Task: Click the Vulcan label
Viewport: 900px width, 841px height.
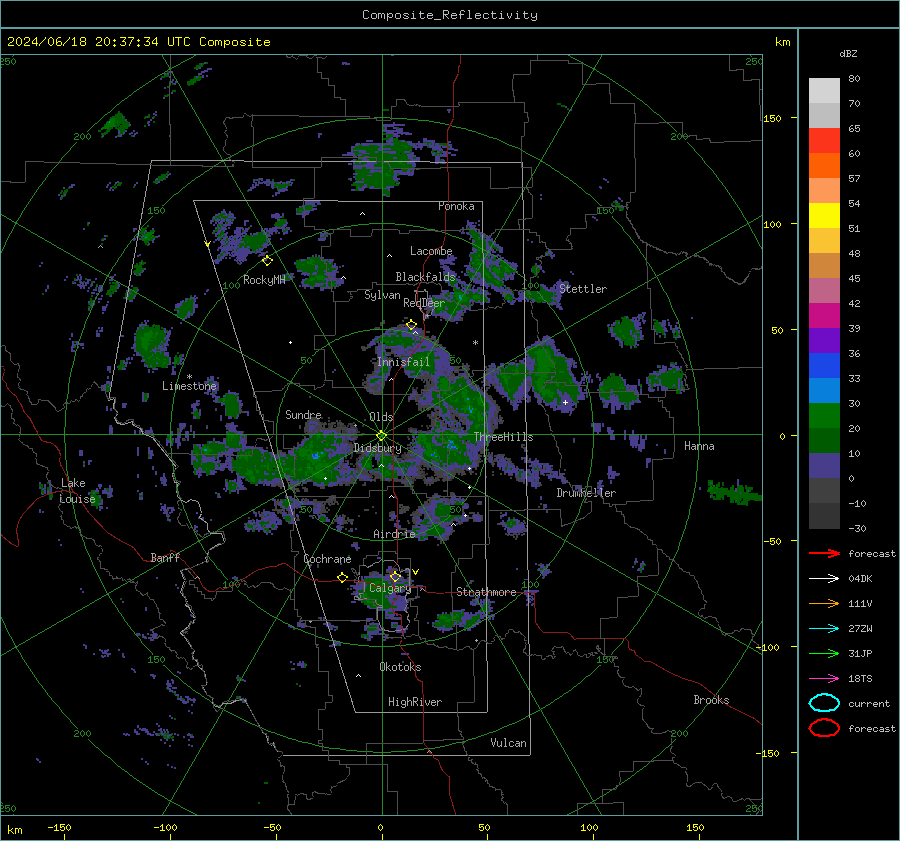Action: pyautogui.click(x=509, y=743)
